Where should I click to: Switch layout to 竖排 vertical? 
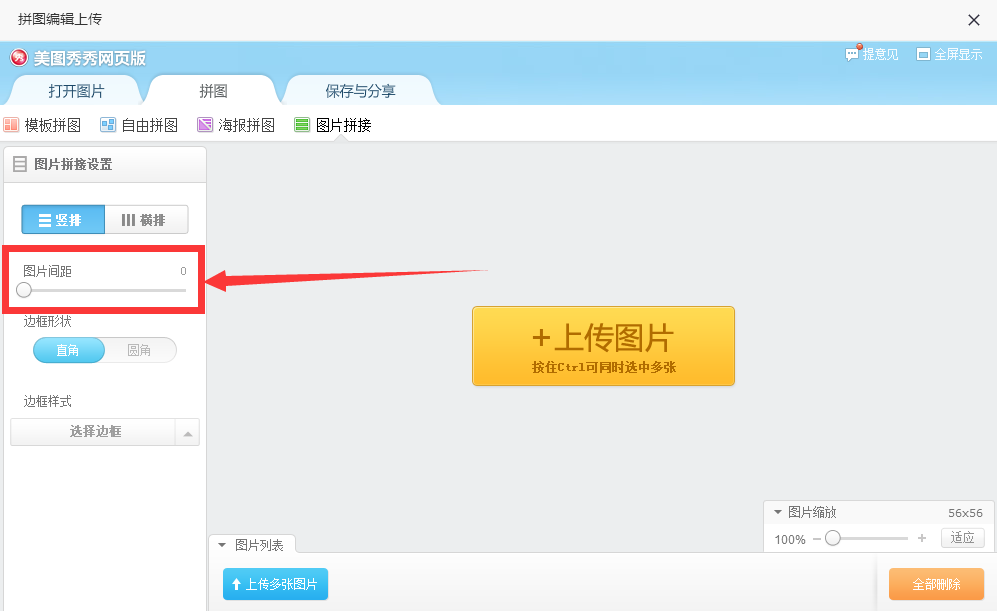pos(63,220)
